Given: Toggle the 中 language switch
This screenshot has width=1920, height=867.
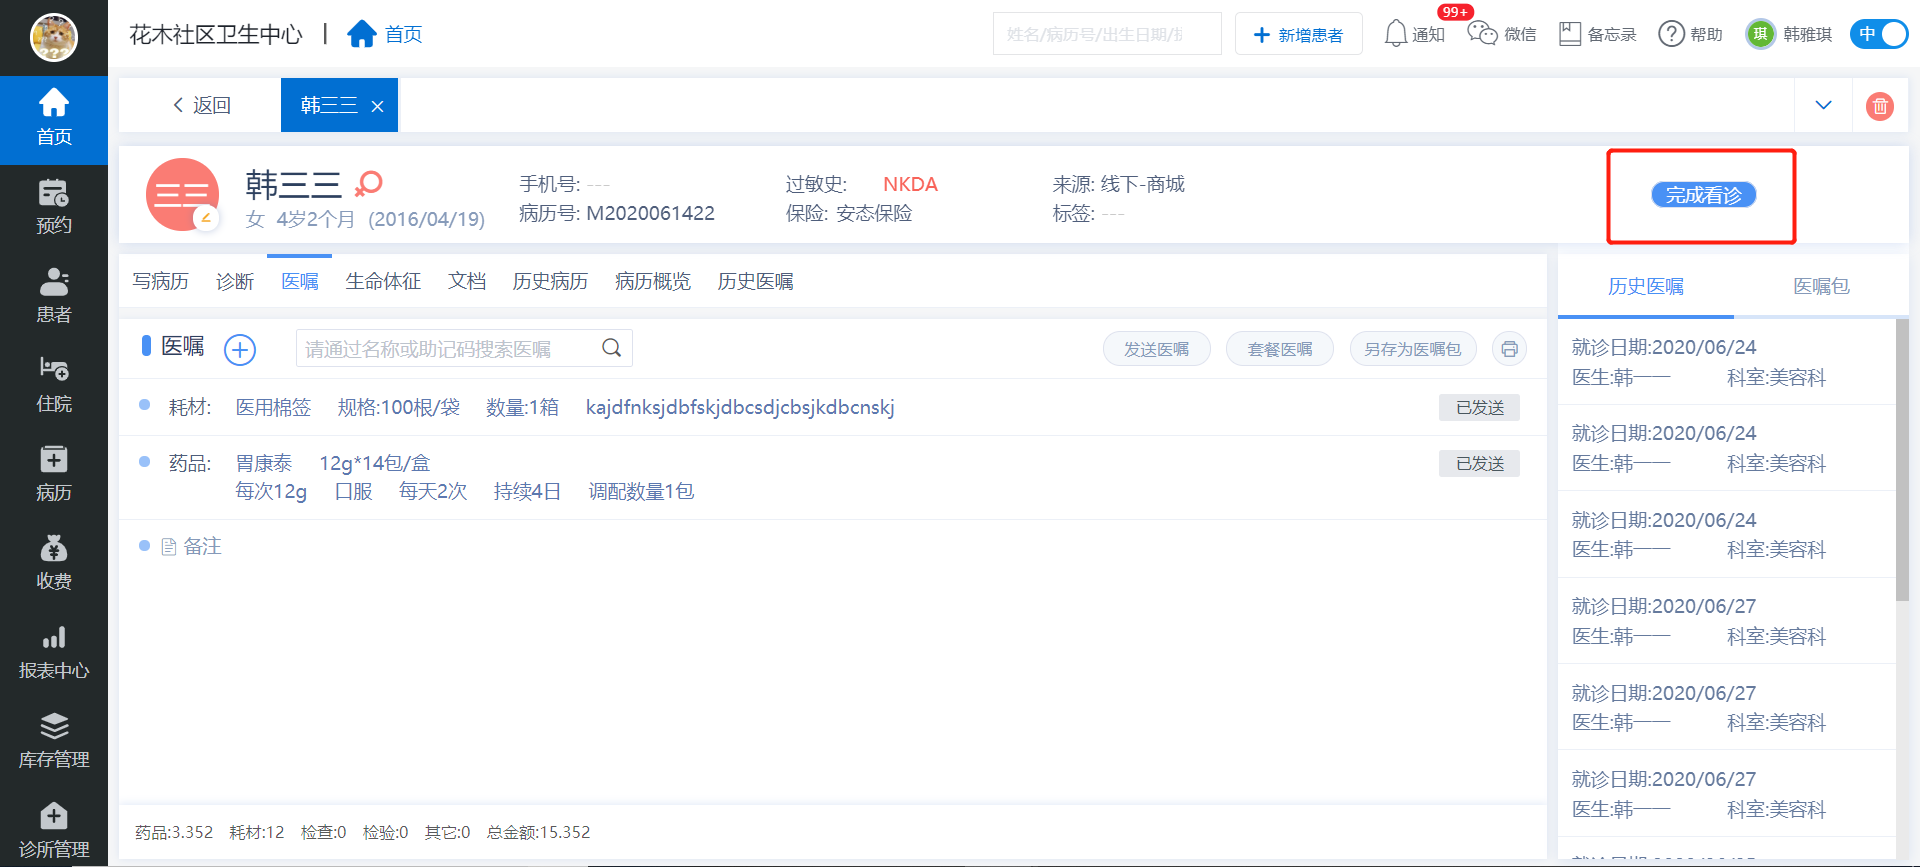Looking at the screenshot, I should 1878,34.
